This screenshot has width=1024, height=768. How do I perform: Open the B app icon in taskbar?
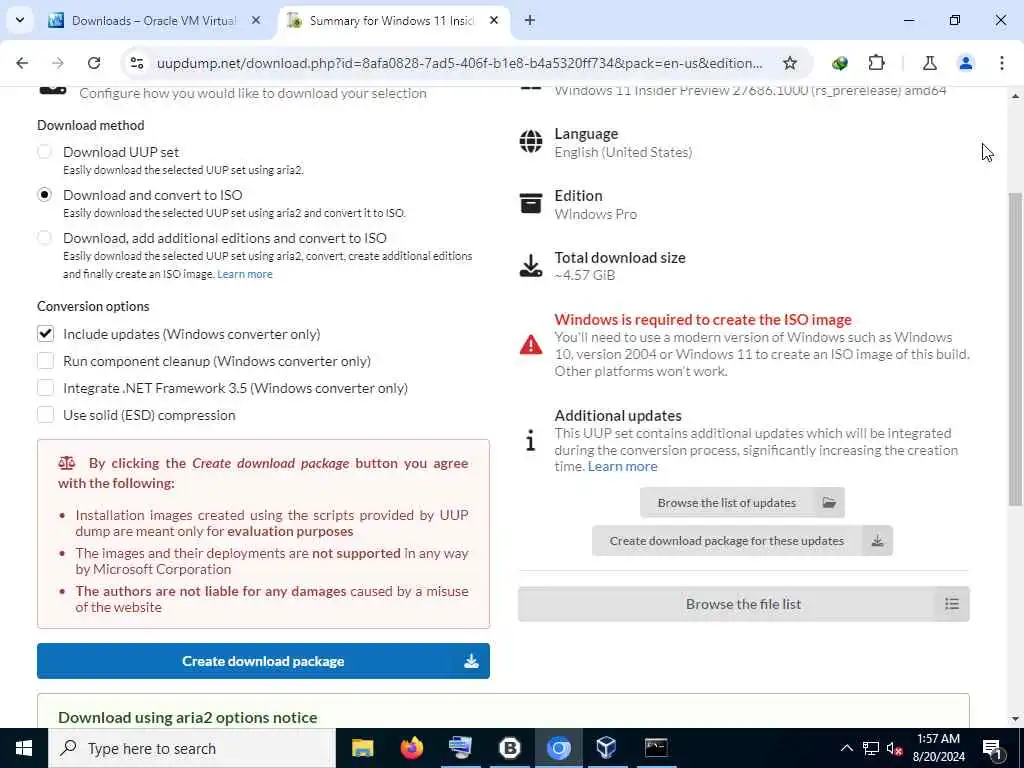509,748
